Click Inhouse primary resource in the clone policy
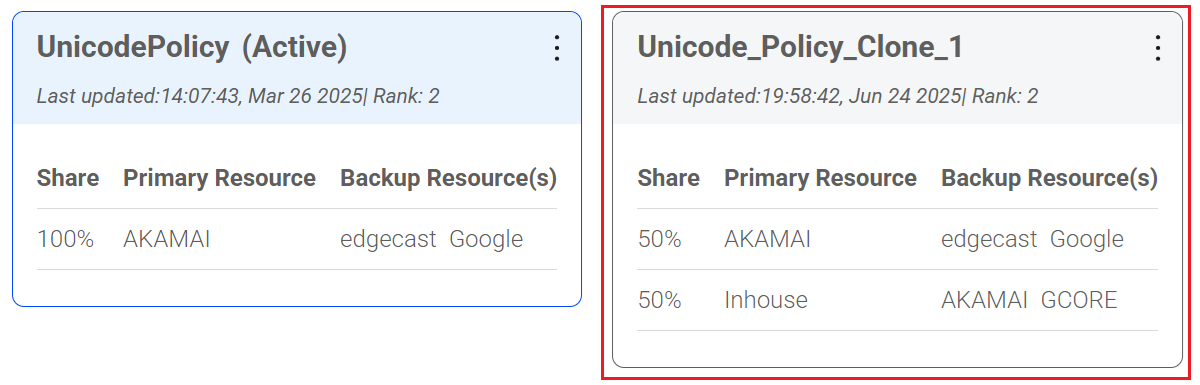 [x=766, y=300]
